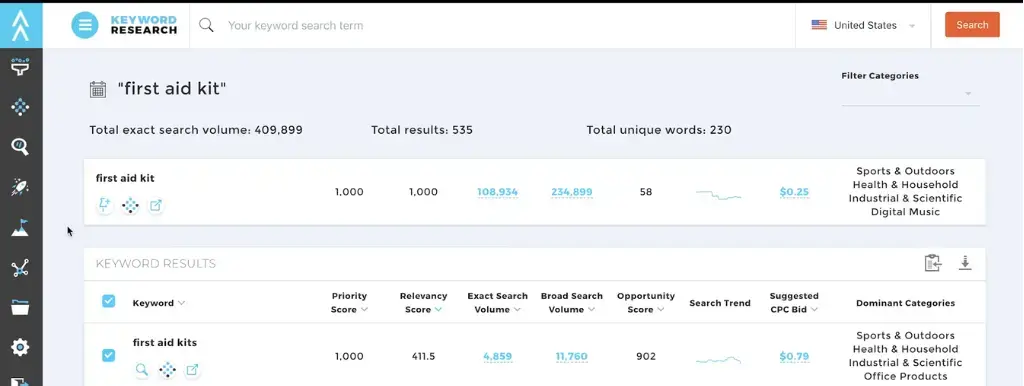The width and height of the screenshot is (1024, 386).
Task: Open the rocket launch sidebar icon
Action: (20, 187)
